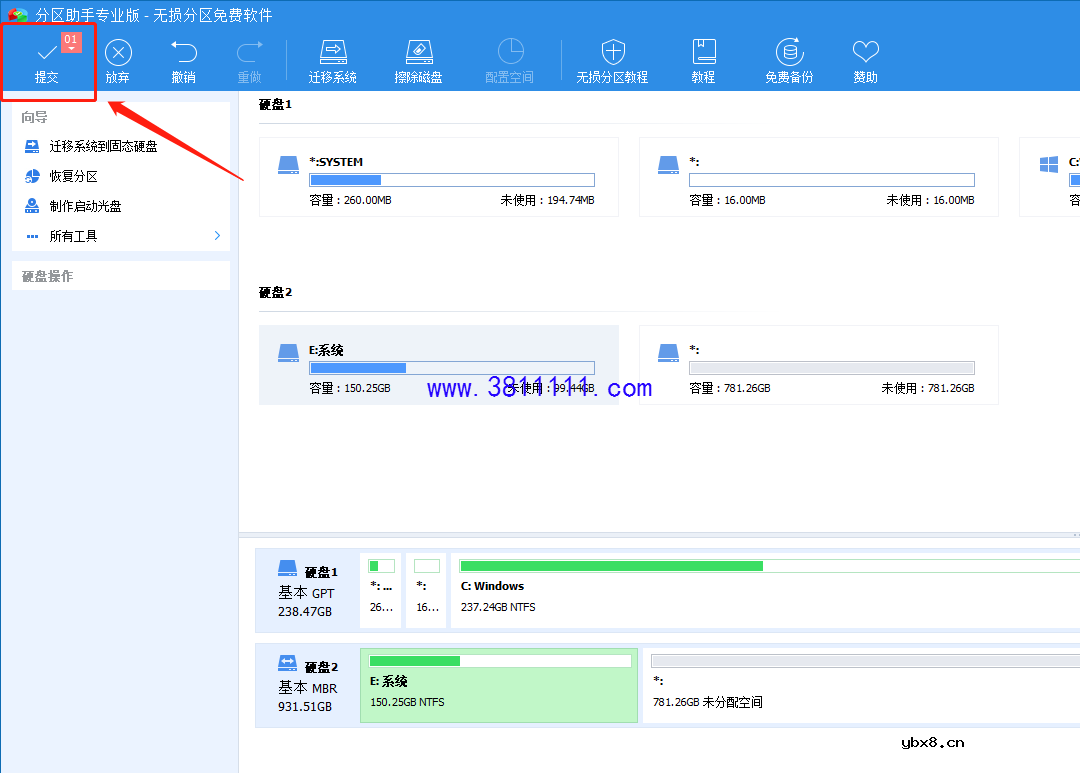Expand the 硬盘操作 panel header
This screenshot has width=1080, height=773.
click(120, 276)
